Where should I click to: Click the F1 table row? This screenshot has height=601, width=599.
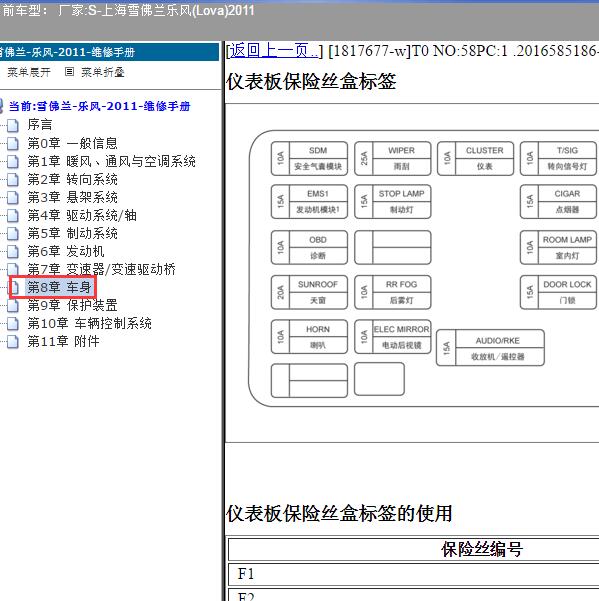414,574
